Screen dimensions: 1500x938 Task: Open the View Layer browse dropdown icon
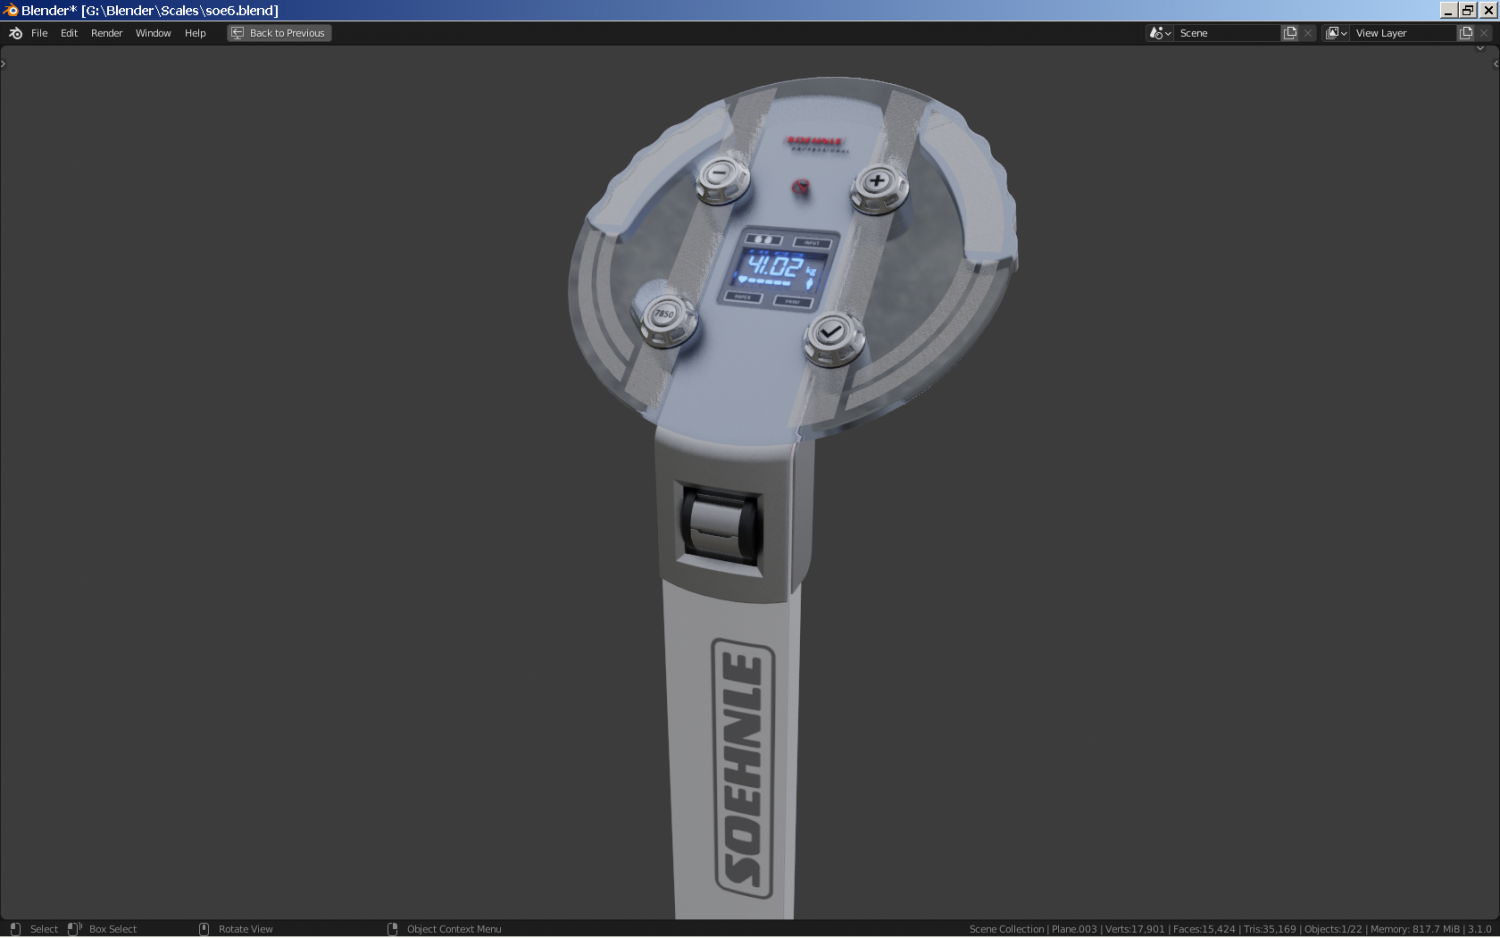[1336, 33]
